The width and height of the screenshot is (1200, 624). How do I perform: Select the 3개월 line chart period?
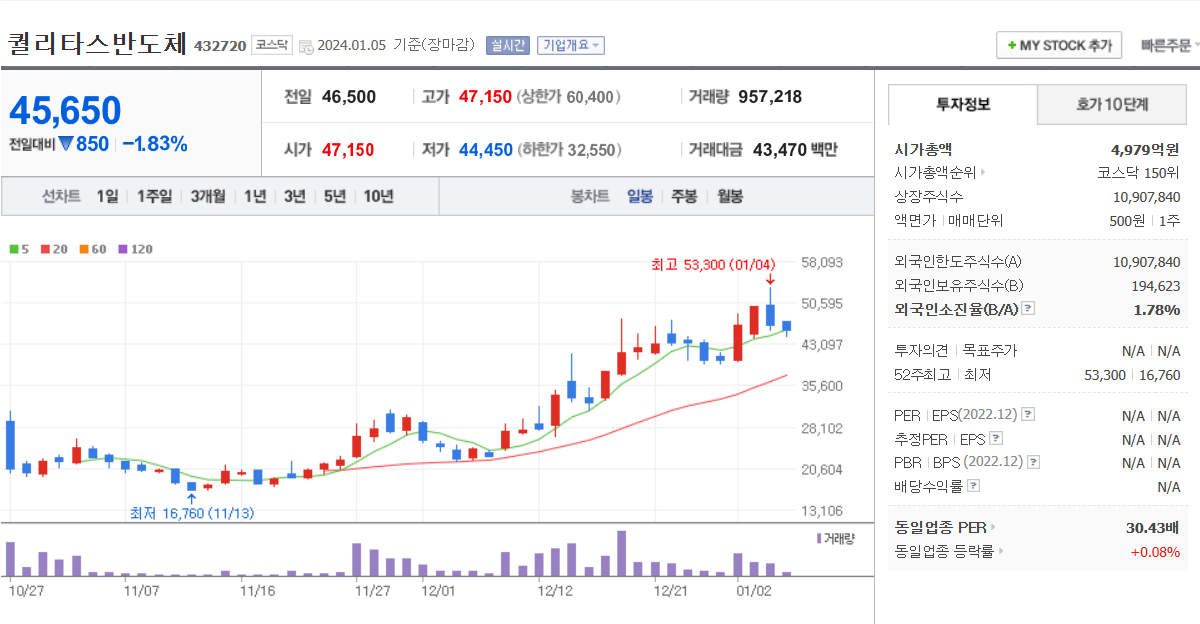[x=208, y=196]
